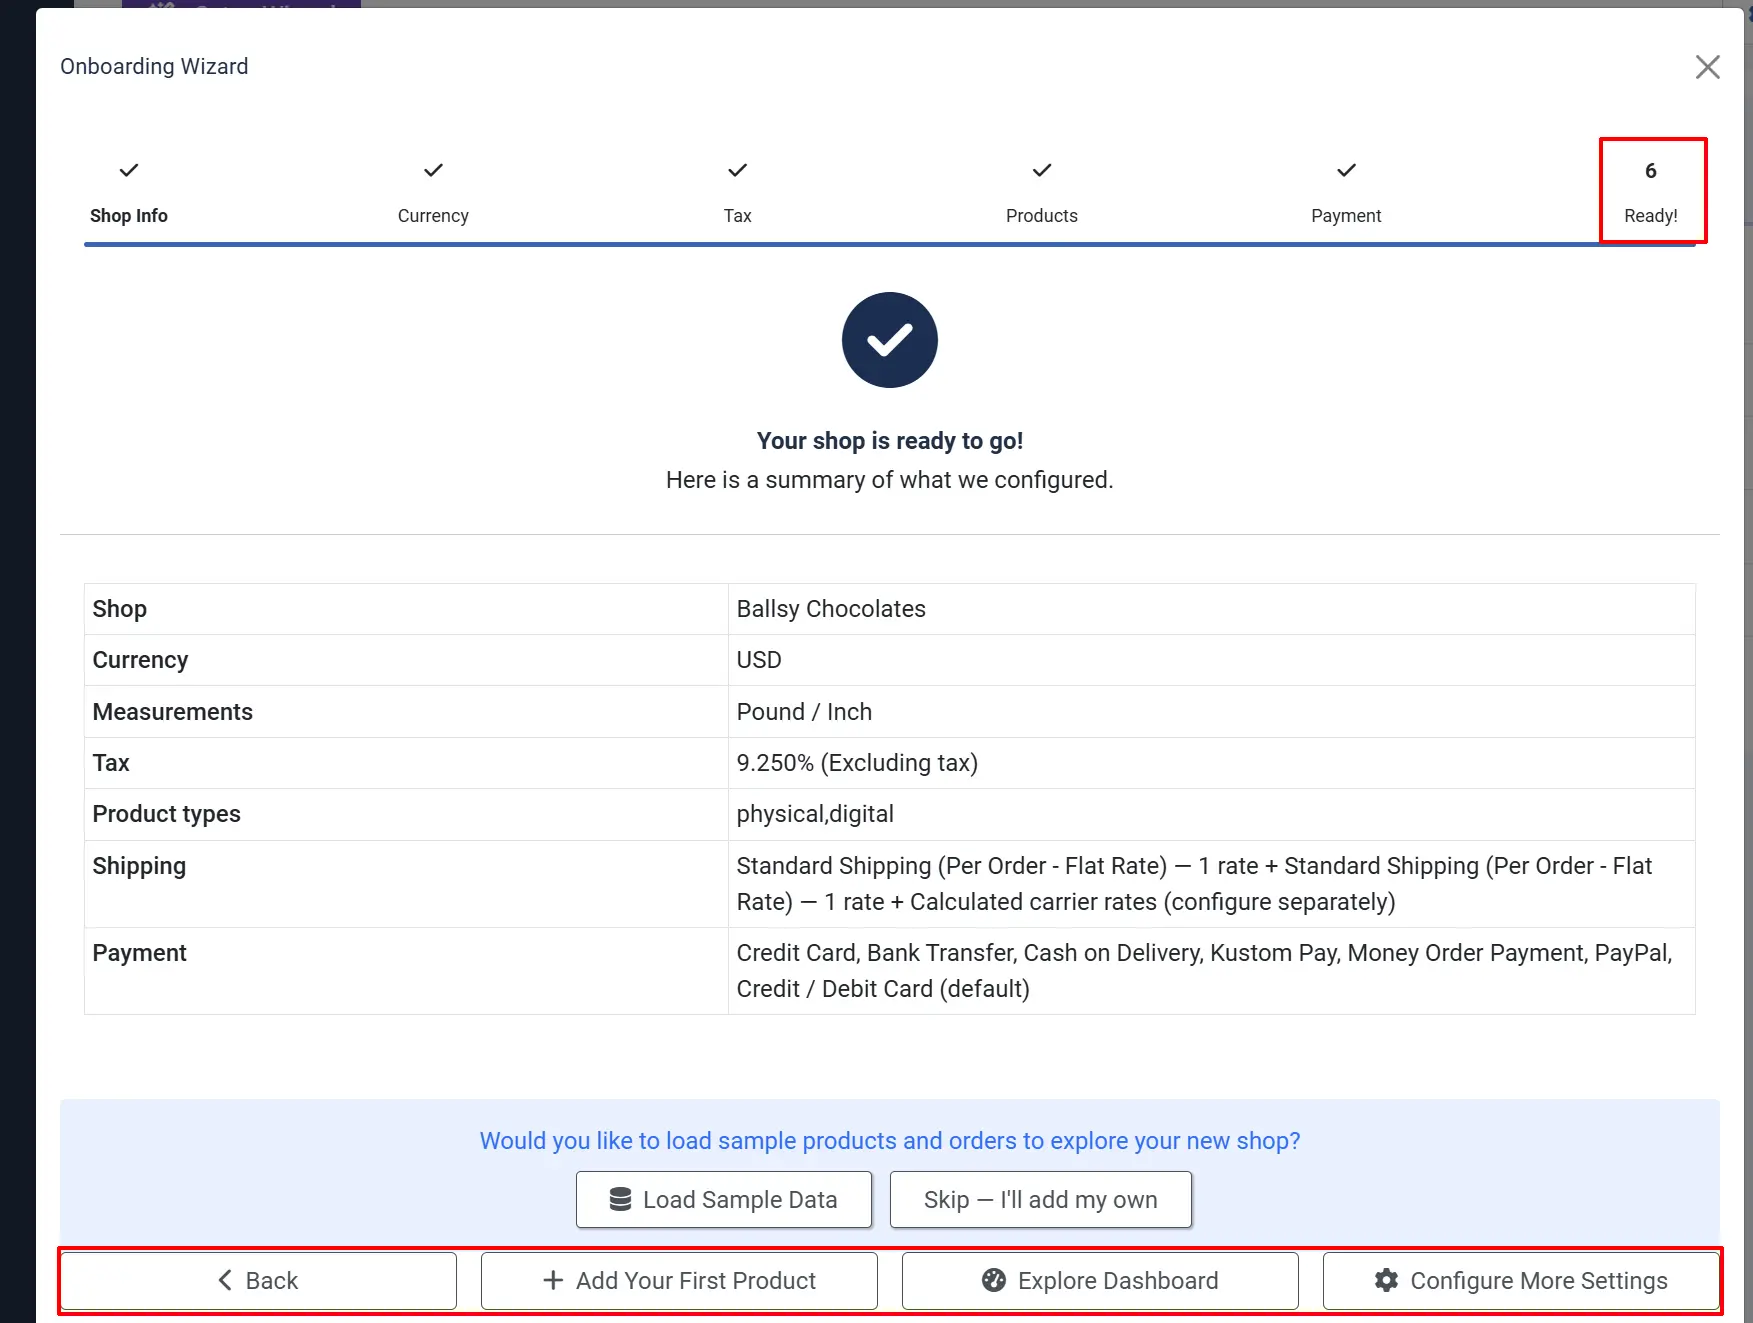Select the Payment wizard step
Screen dimensions: 1753x1323
(x=1346, y=192)
